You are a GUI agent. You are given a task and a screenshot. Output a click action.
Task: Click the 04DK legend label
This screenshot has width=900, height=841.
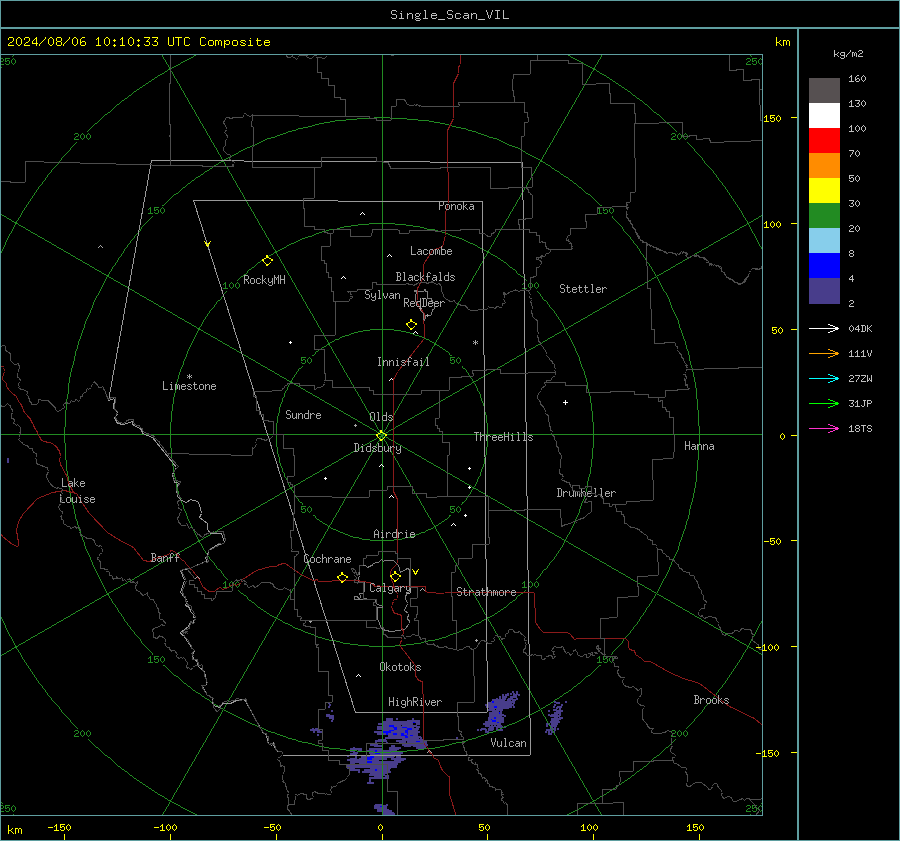coord(860,329)
